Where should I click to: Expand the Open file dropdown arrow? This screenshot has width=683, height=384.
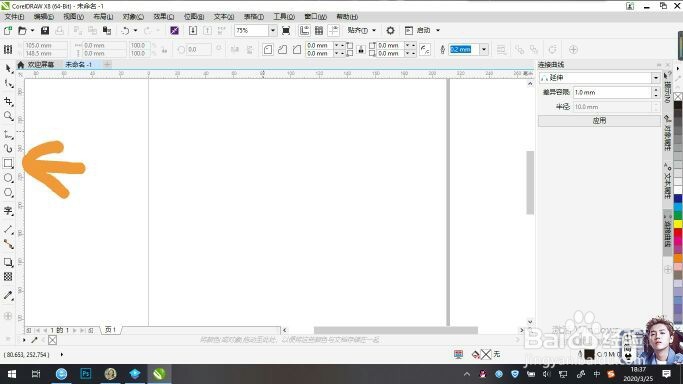pyautogui.click(x=32, y=30)
